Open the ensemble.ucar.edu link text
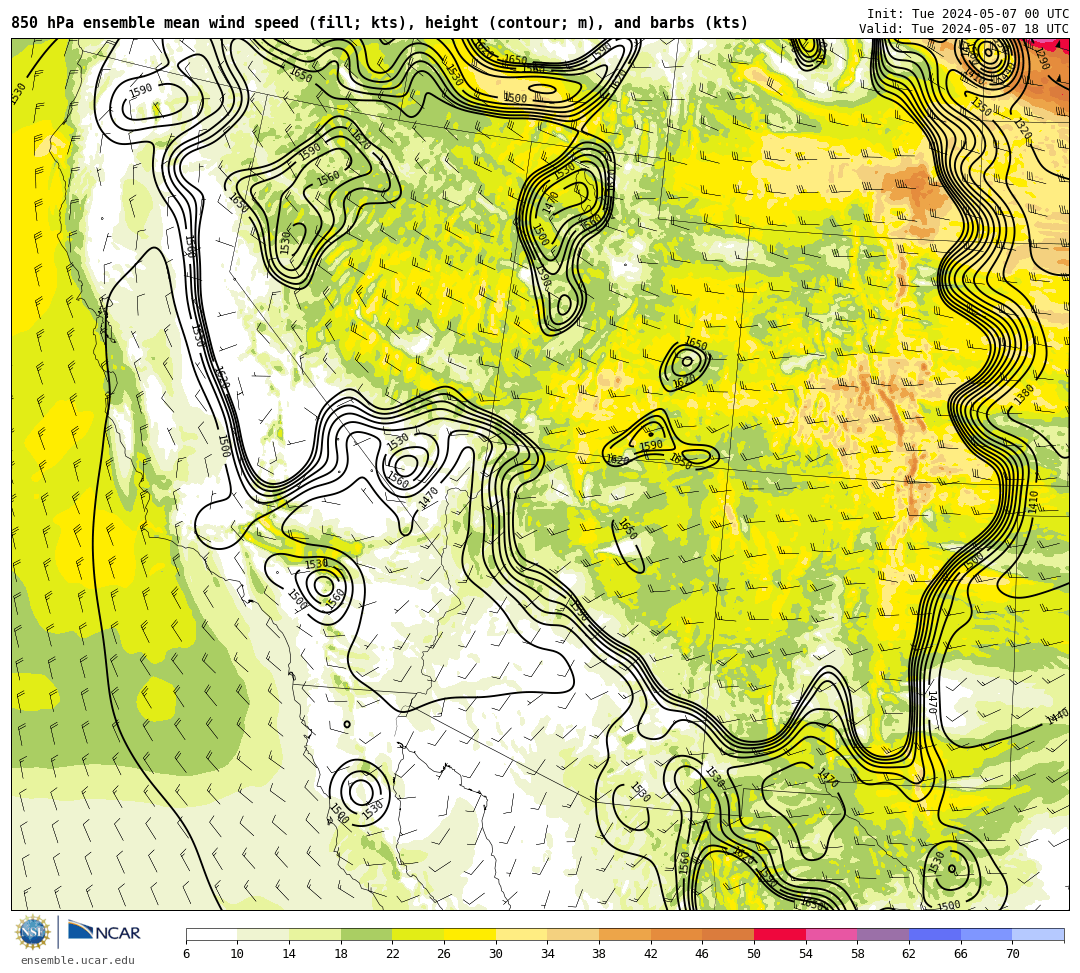Viewport: 1080px width, 973px height. coord(78,960)
